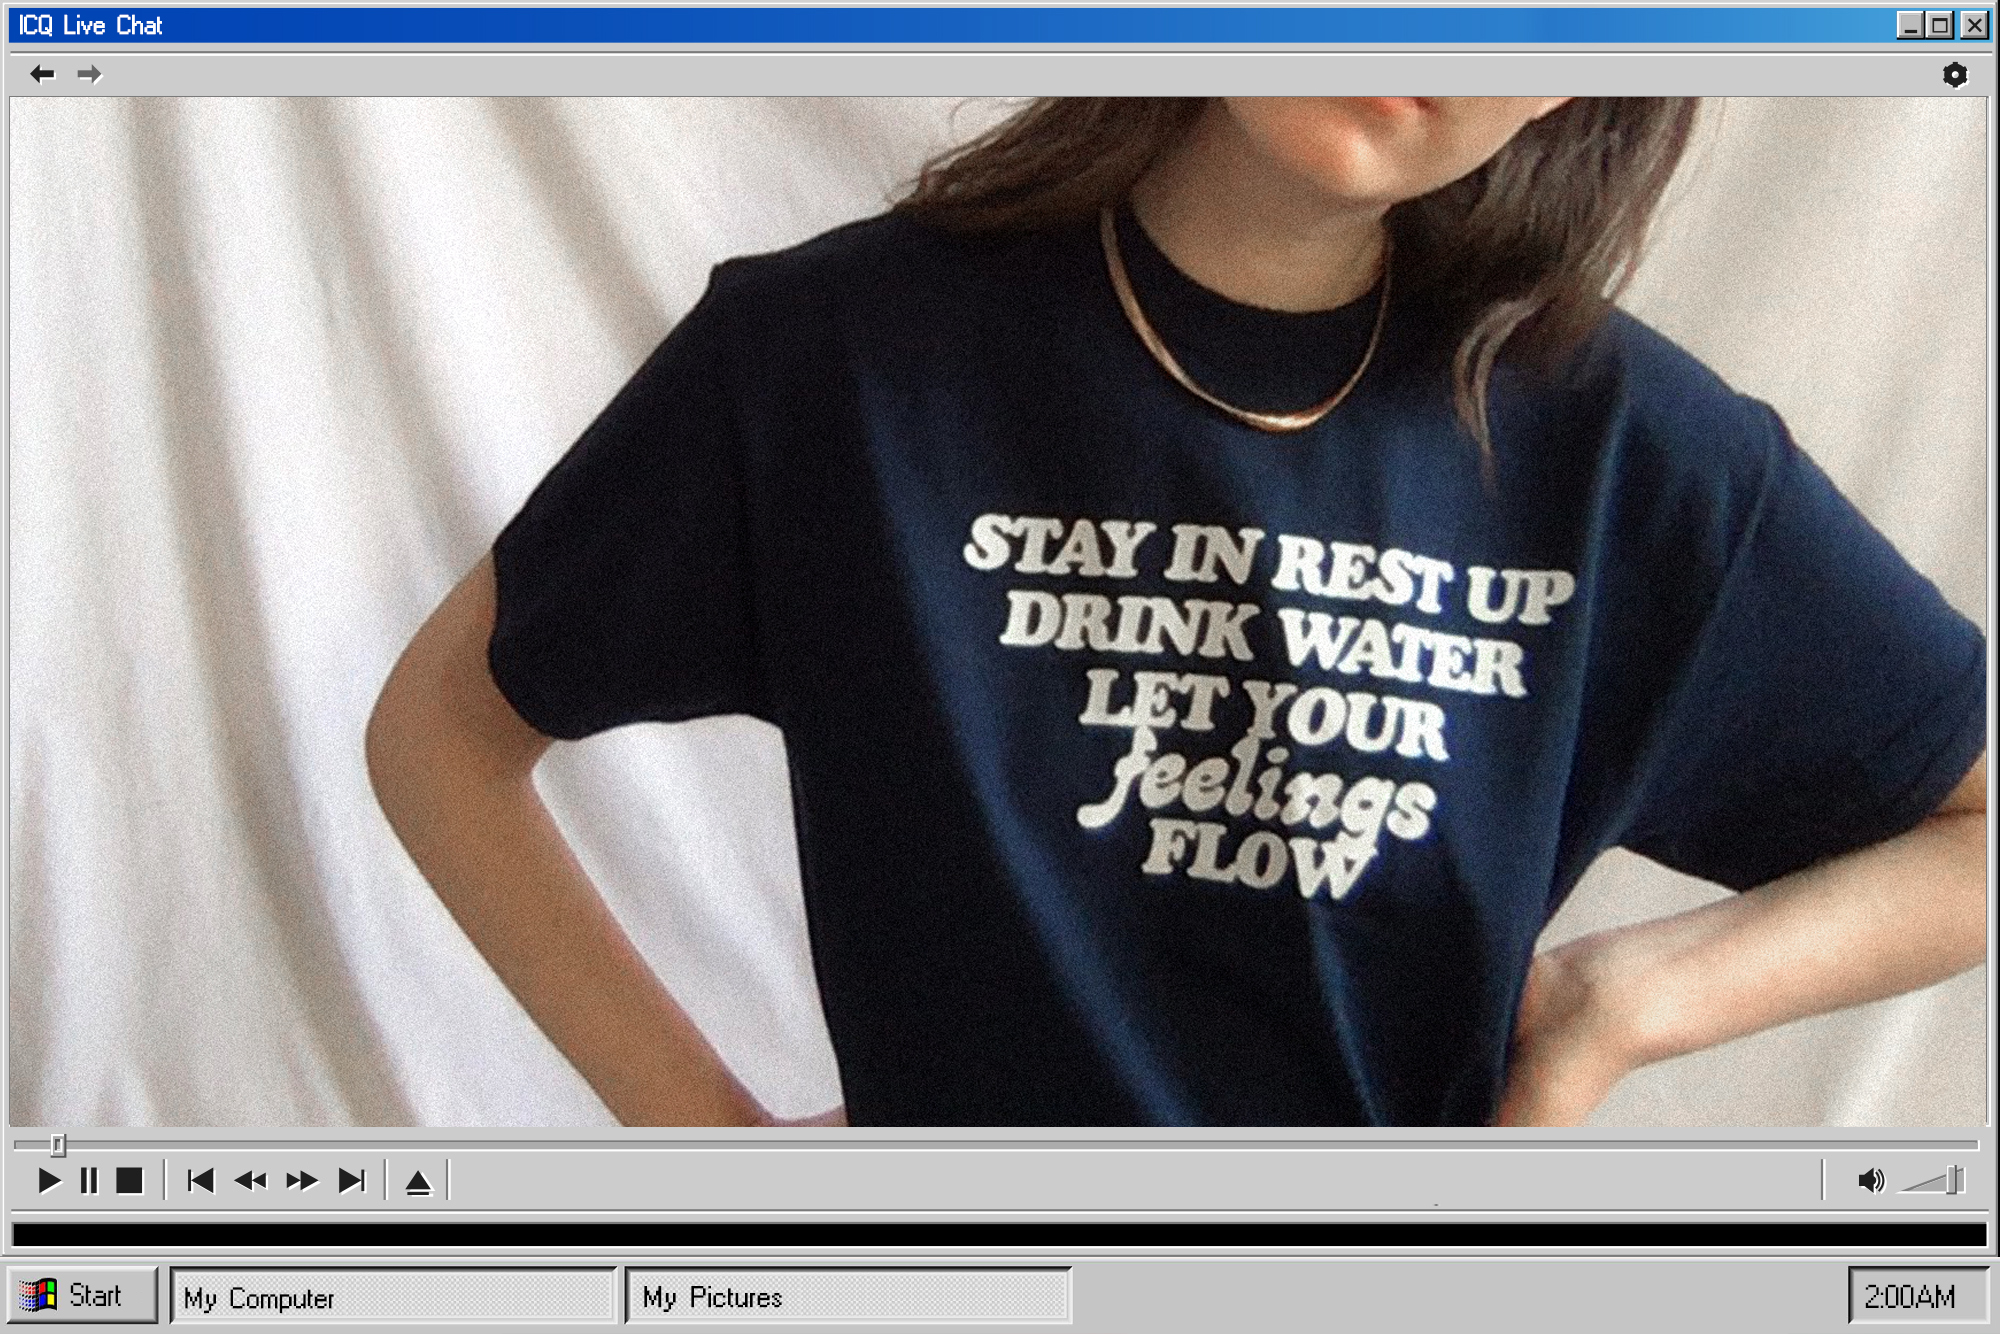Open the Start menu
2000x1334 pixels.
[x=82, y=1295]
